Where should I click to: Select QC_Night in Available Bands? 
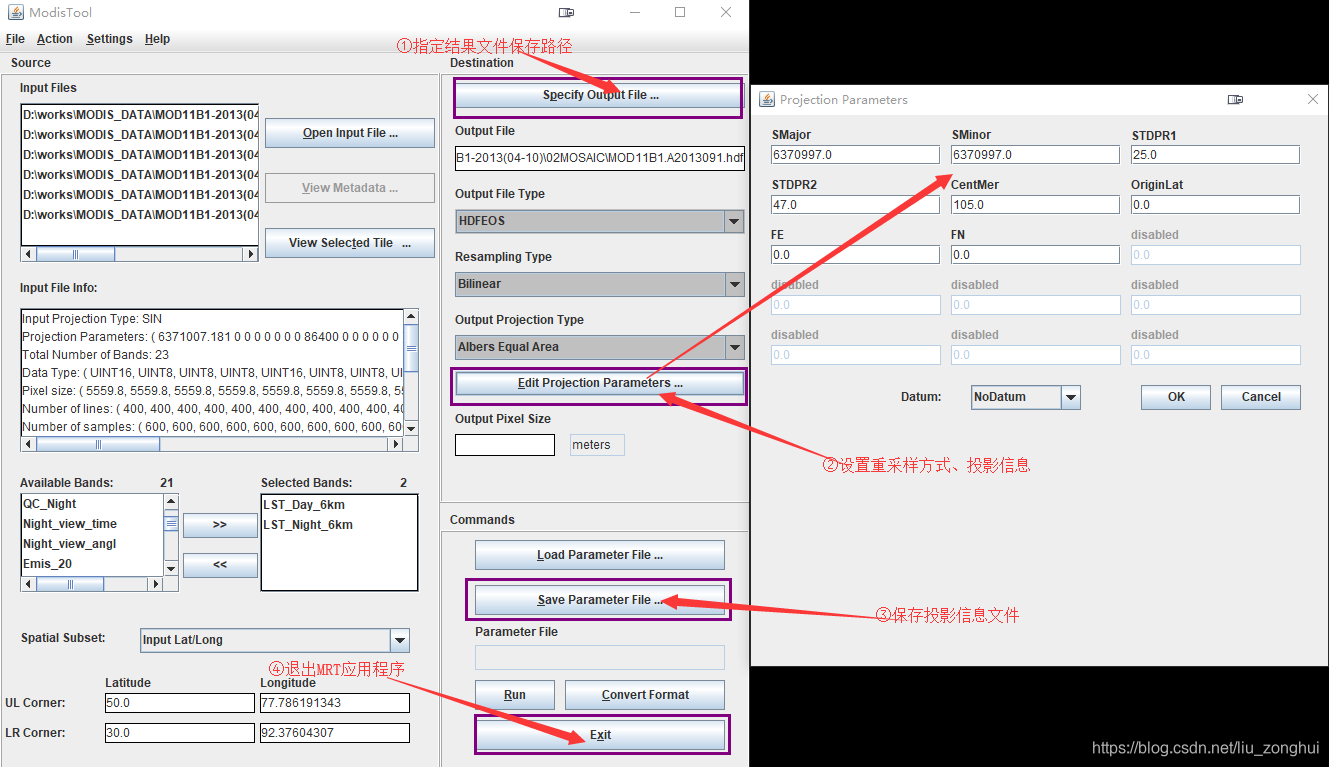pyautogui.click(x=92, y=504)
